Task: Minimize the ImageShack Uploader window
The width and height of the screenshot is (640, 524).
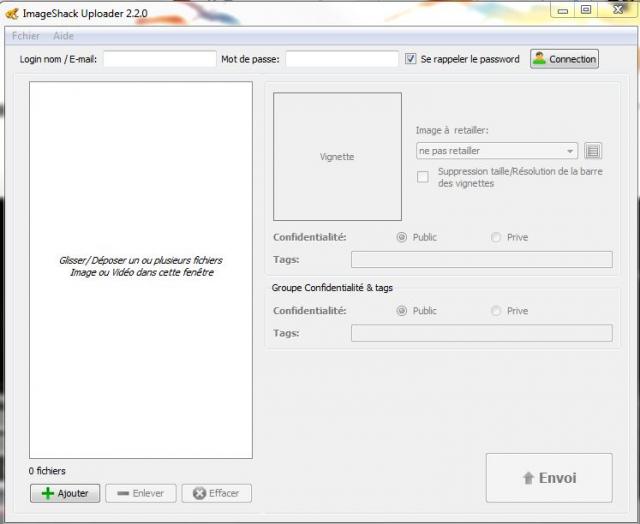Action: click(x=563, y=10)
